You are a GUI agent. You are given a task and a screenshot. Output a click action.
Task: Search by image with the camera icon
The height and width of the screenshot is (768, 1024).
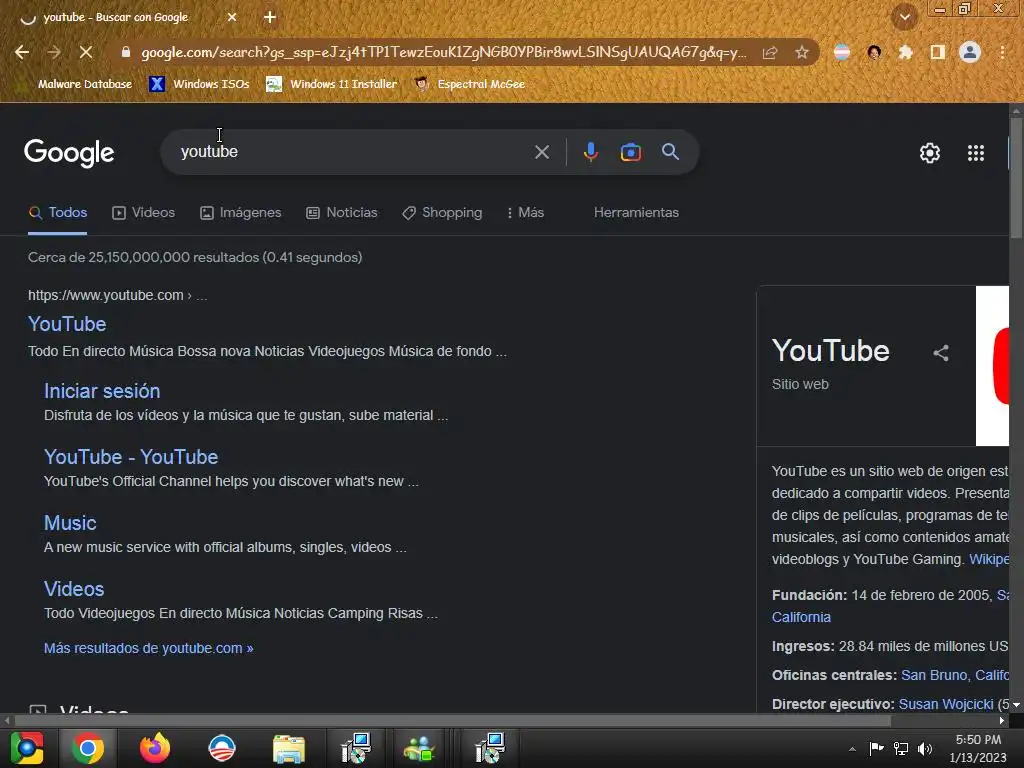coord(630,152)
